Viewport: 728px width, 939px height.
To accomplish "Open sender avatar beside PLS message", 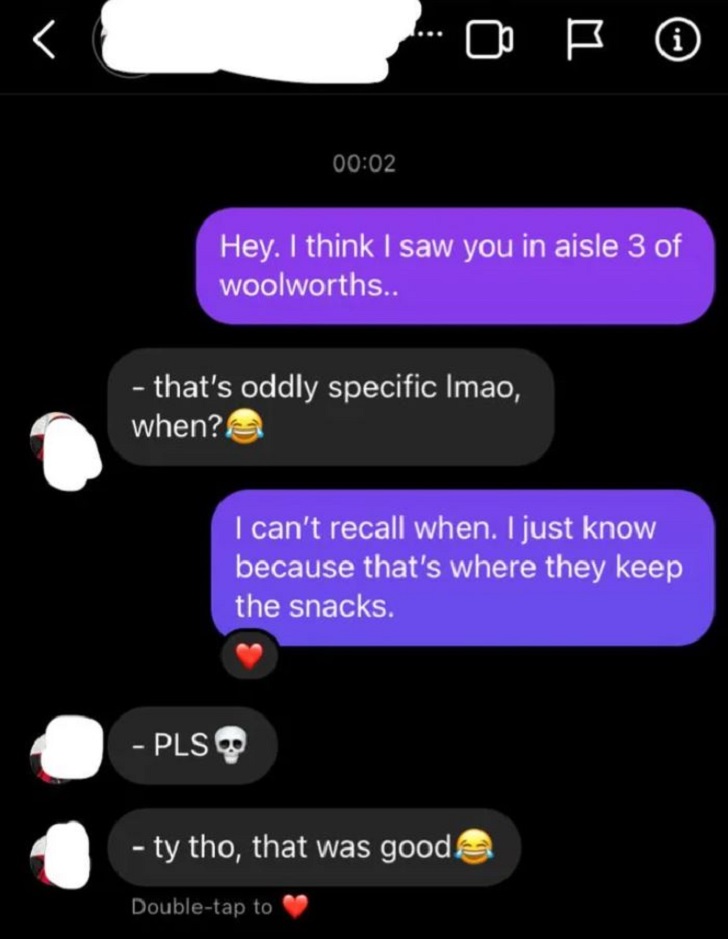I will point(66,749).
